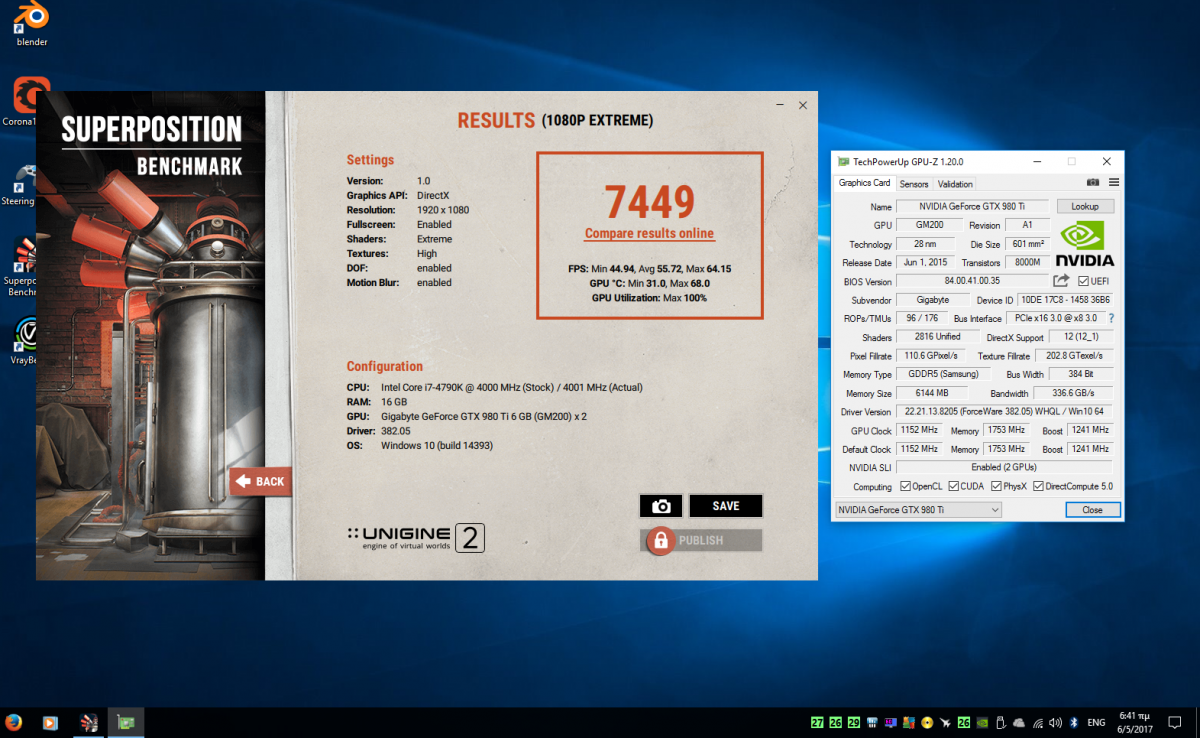Screen dimensions: 1200x738
Task: Toggle the OpenCL checkbox
Action: (906, 486)
